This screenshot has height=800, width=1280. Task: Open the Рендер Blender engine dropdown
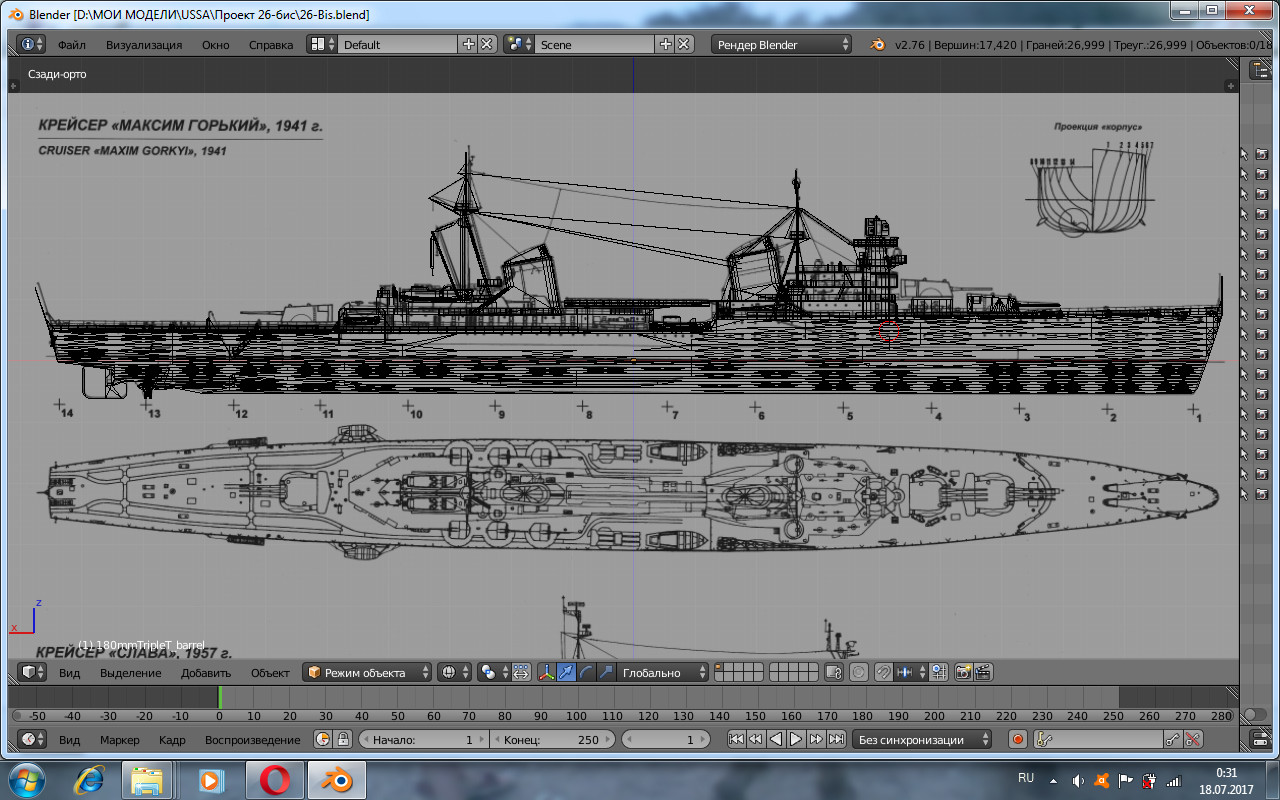coord(782,44)
